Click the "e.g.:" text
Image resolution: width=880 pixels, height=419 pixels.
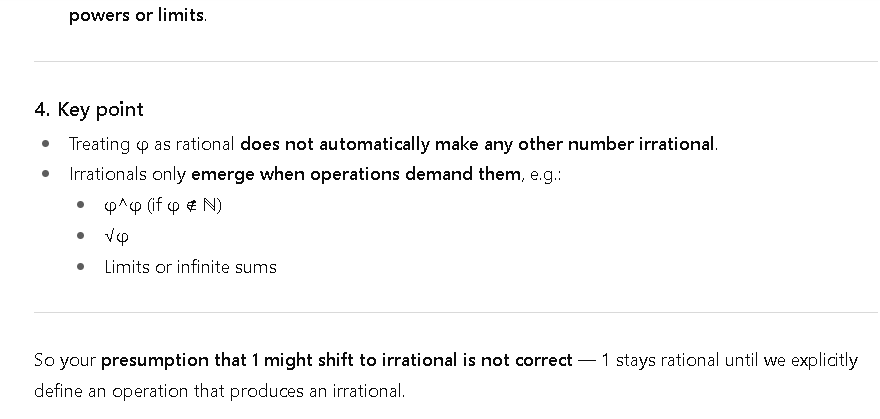click(x=545, y=174)
